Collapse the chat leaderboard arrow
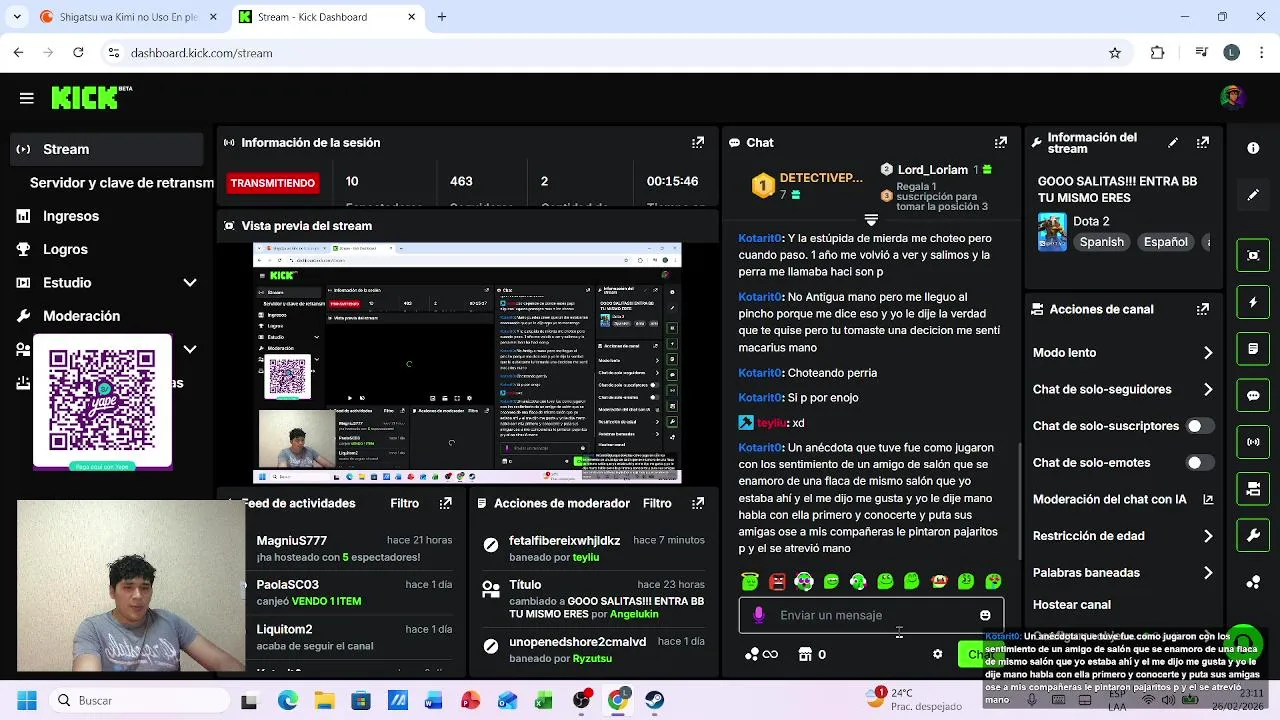Image resolution: width=1280 pixels, height=720 pixels. (871, 219)
